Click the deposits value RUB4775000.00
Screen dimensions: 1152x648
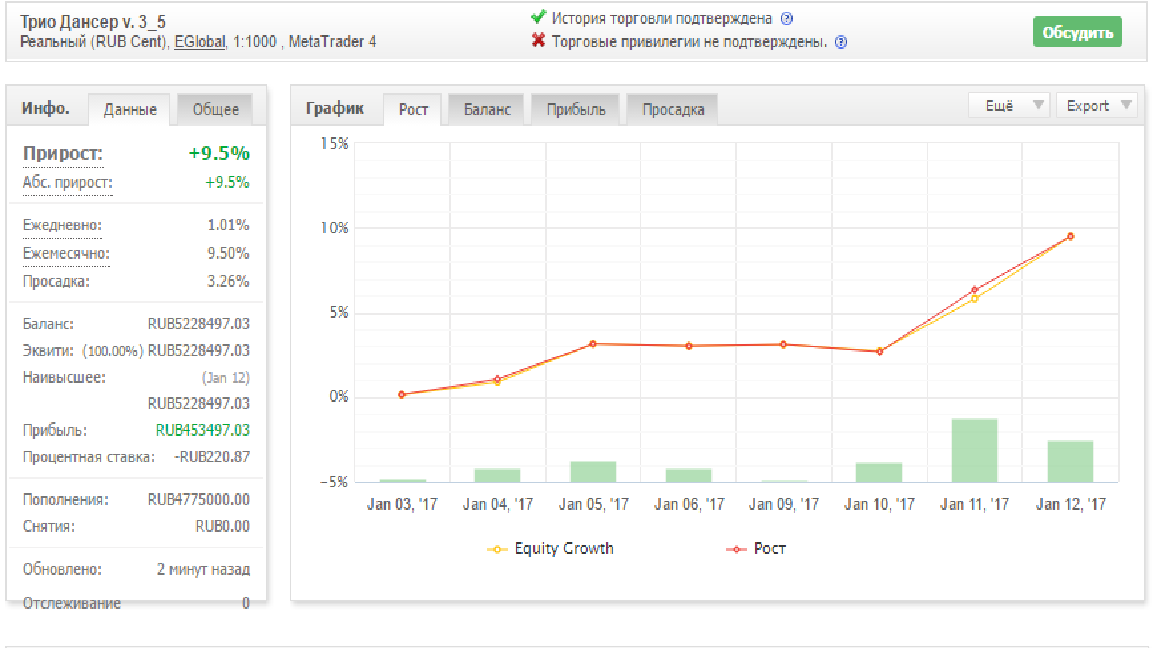[199, 500]
